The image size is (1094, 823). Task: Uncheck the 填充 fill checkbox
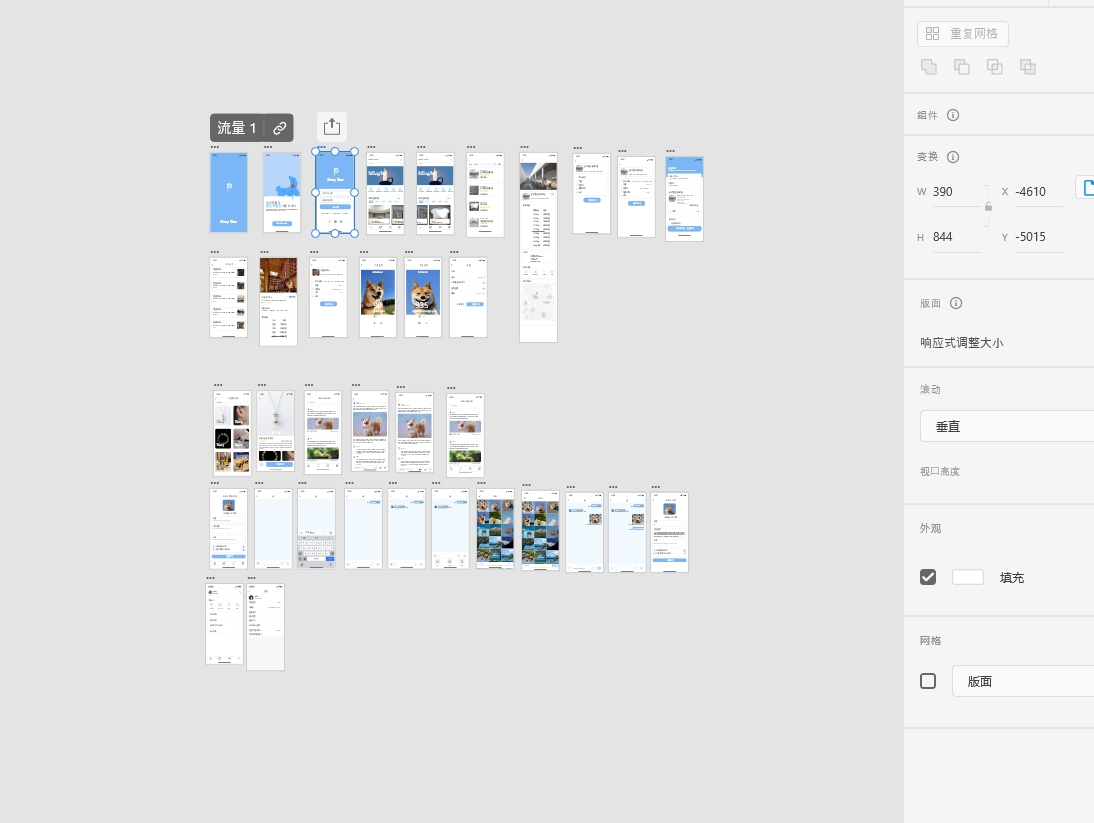tap(928, 577)
